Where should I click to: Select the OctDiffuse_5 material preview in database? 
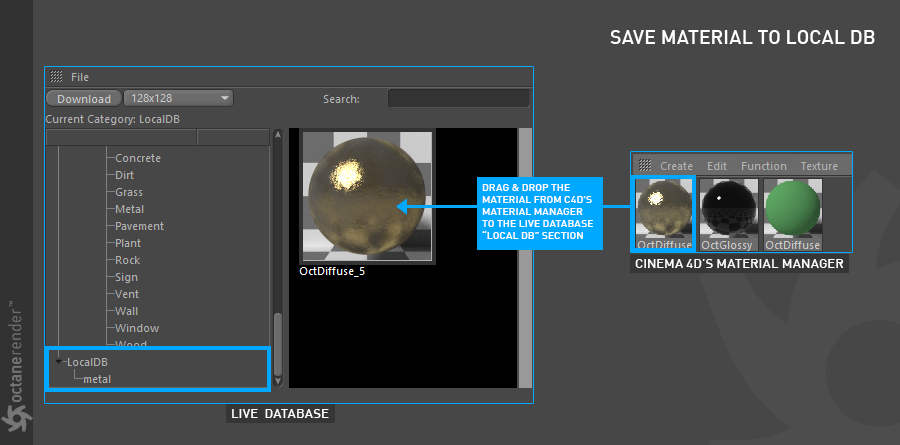367,196
